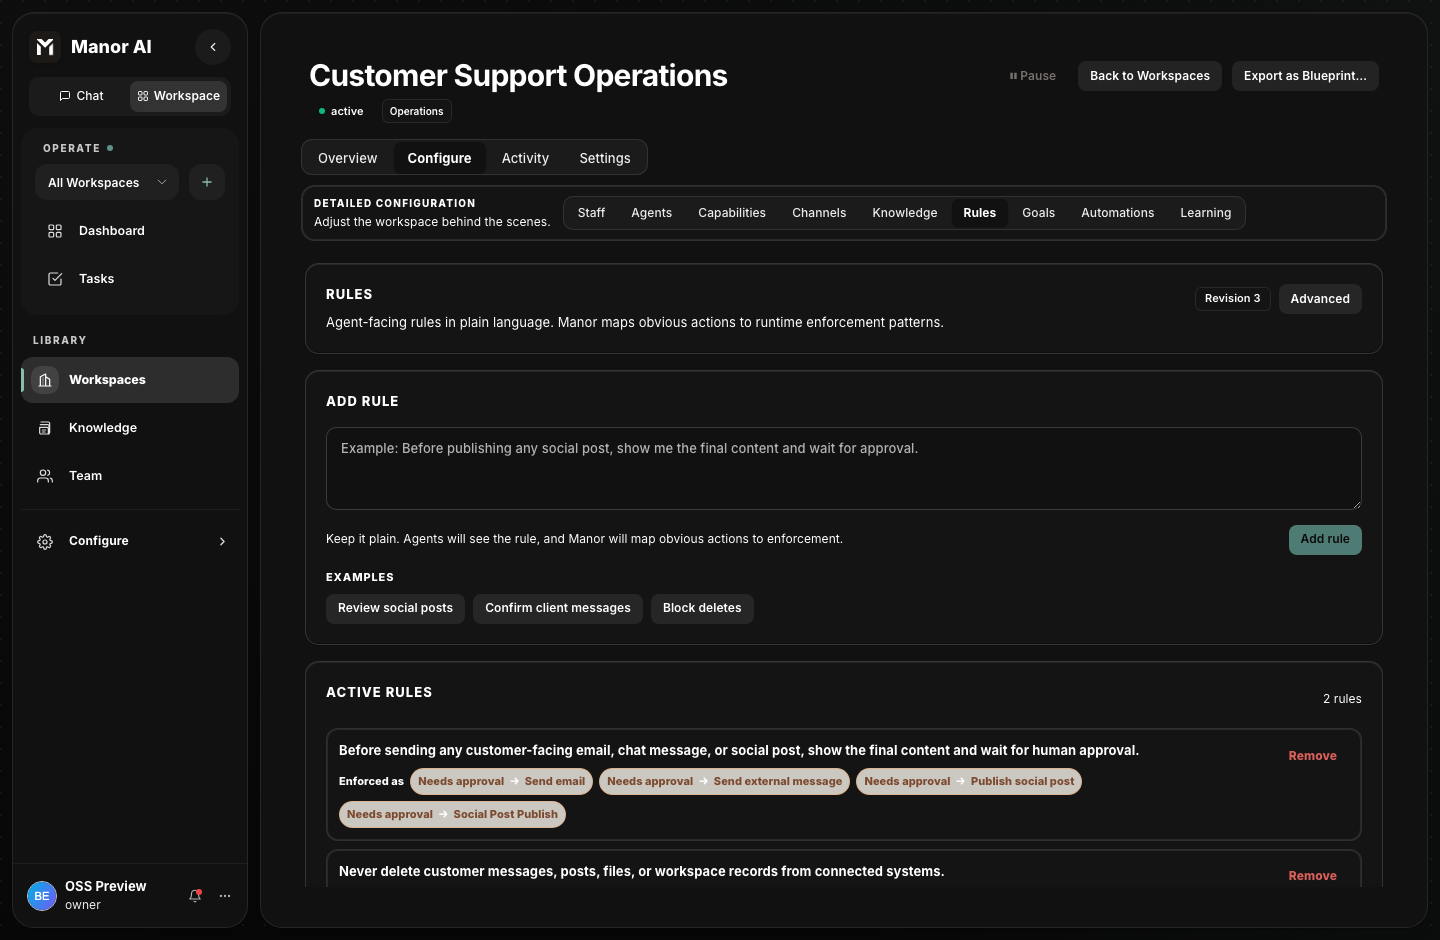The width and height of the screenshot is (1440, 940).
Task: Select the Staff configuration tab
Action: (591, 213)
